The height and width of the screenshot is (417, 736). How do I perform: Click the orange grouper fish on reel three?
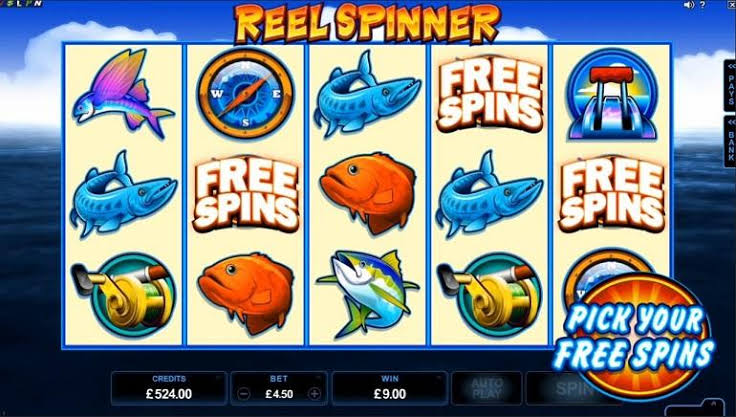368,192
